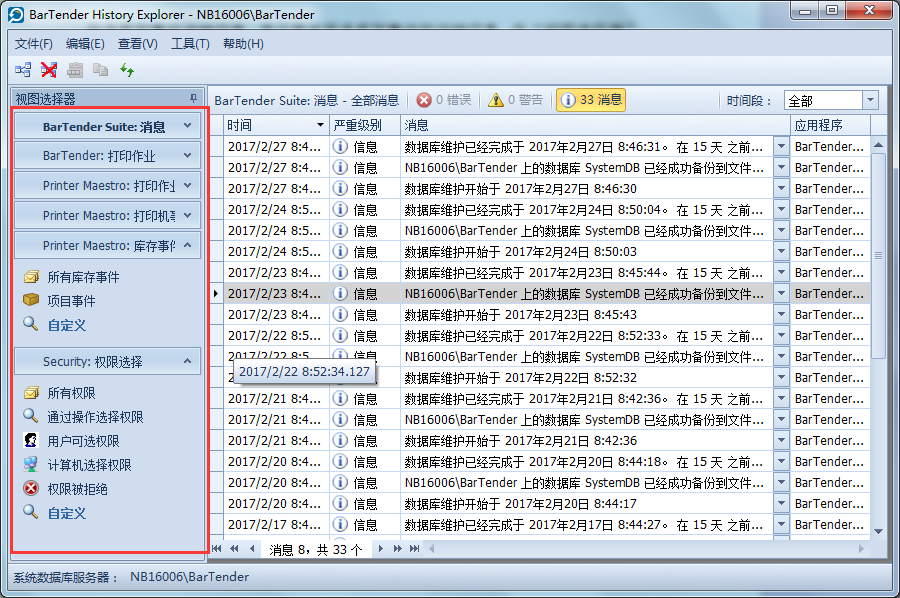The height and width of the screenshot is (598, 900).
Task: Click the green refresh arrows icon
Action: (x=127, y=71)
